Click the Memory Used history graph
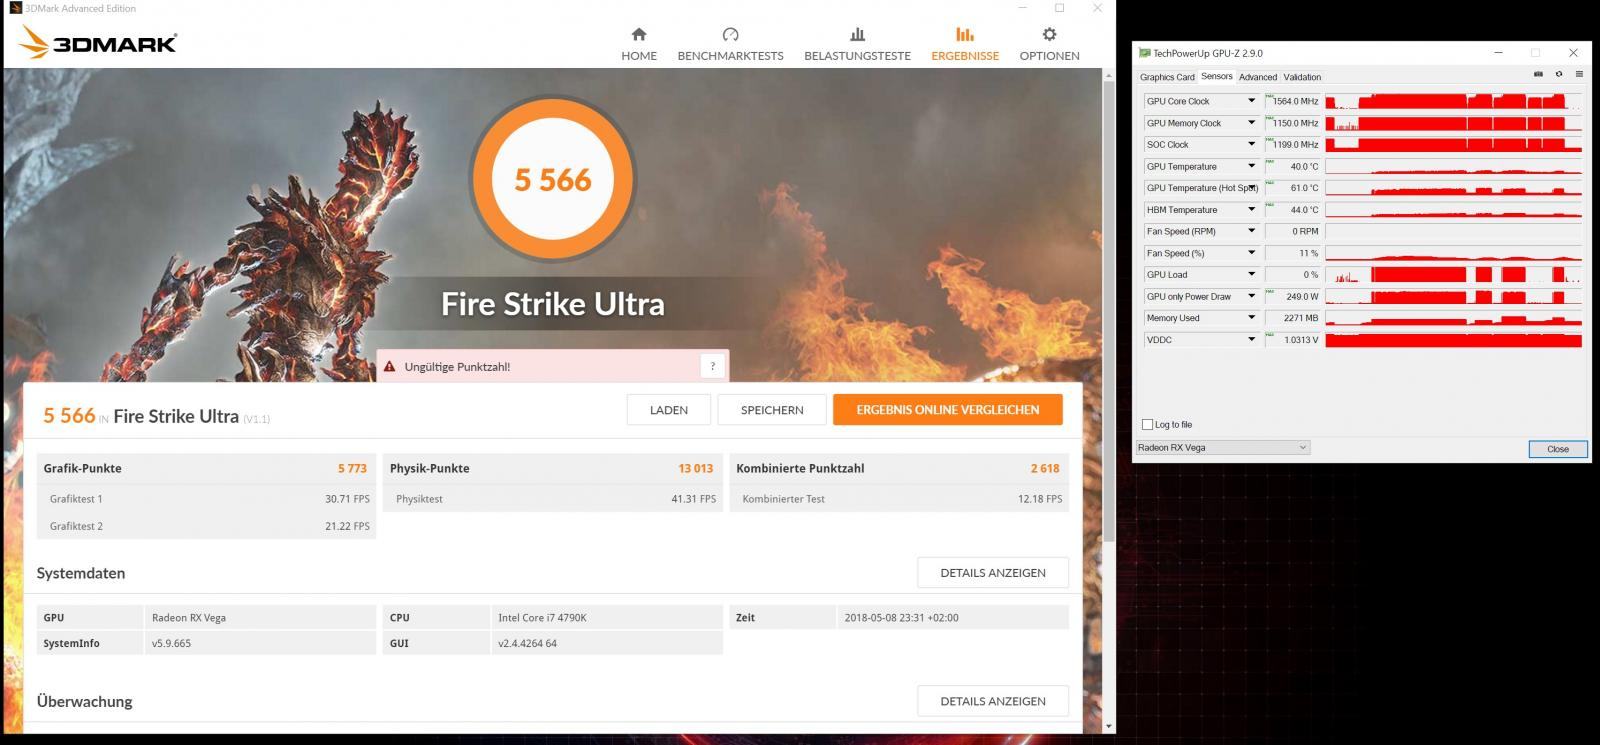This screenshot has width=1600, height=745. [x=1453, y=318]
